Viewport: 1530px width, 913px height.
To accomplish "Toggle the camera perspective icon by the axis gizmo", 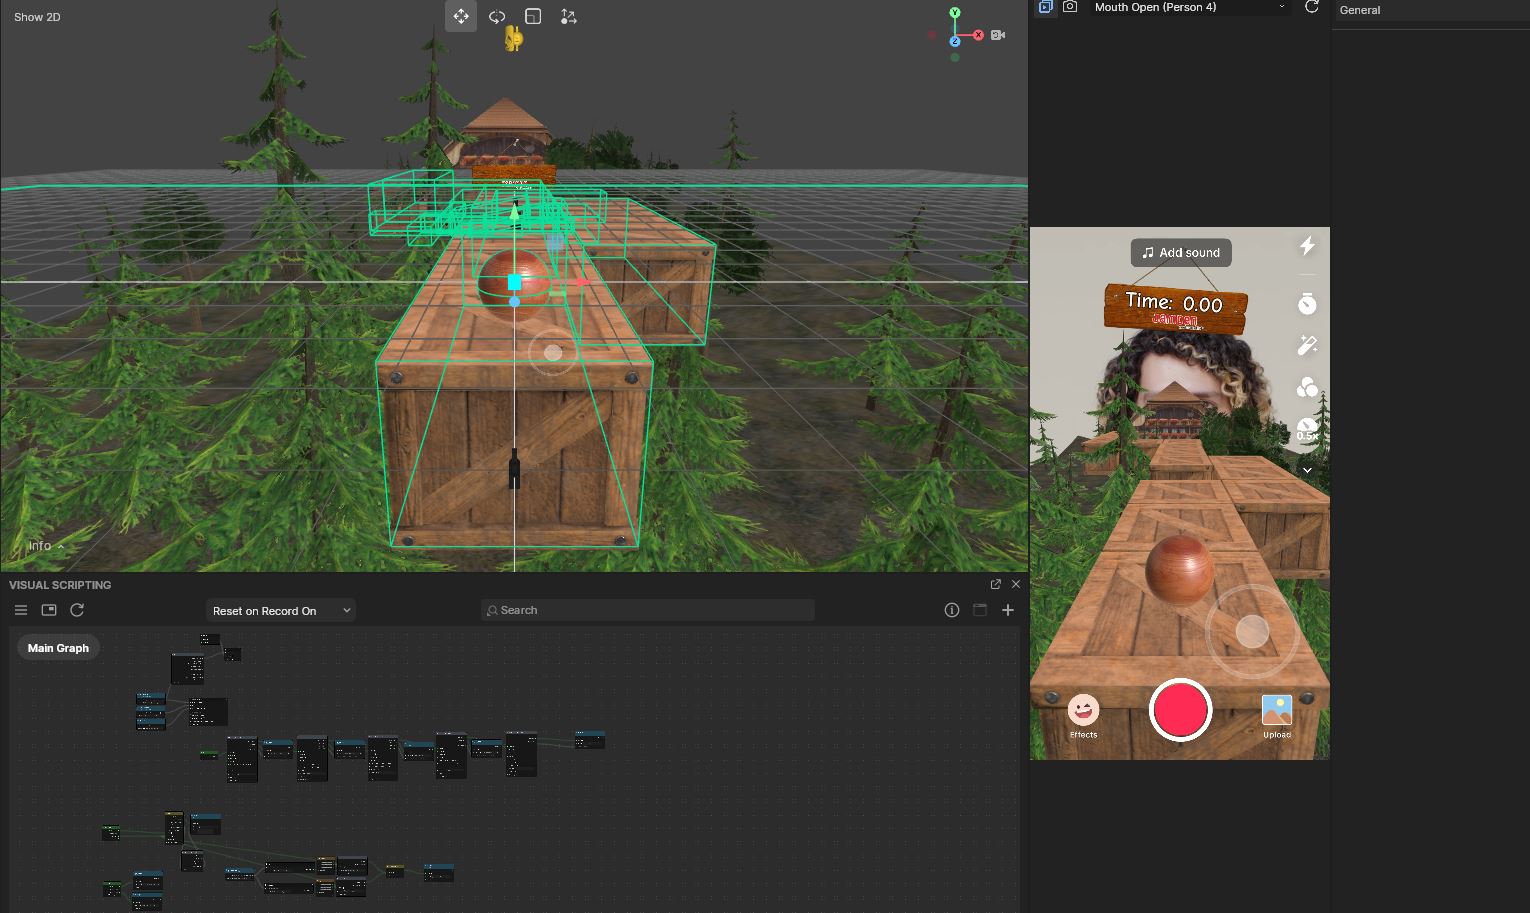I will pos(997,35).
